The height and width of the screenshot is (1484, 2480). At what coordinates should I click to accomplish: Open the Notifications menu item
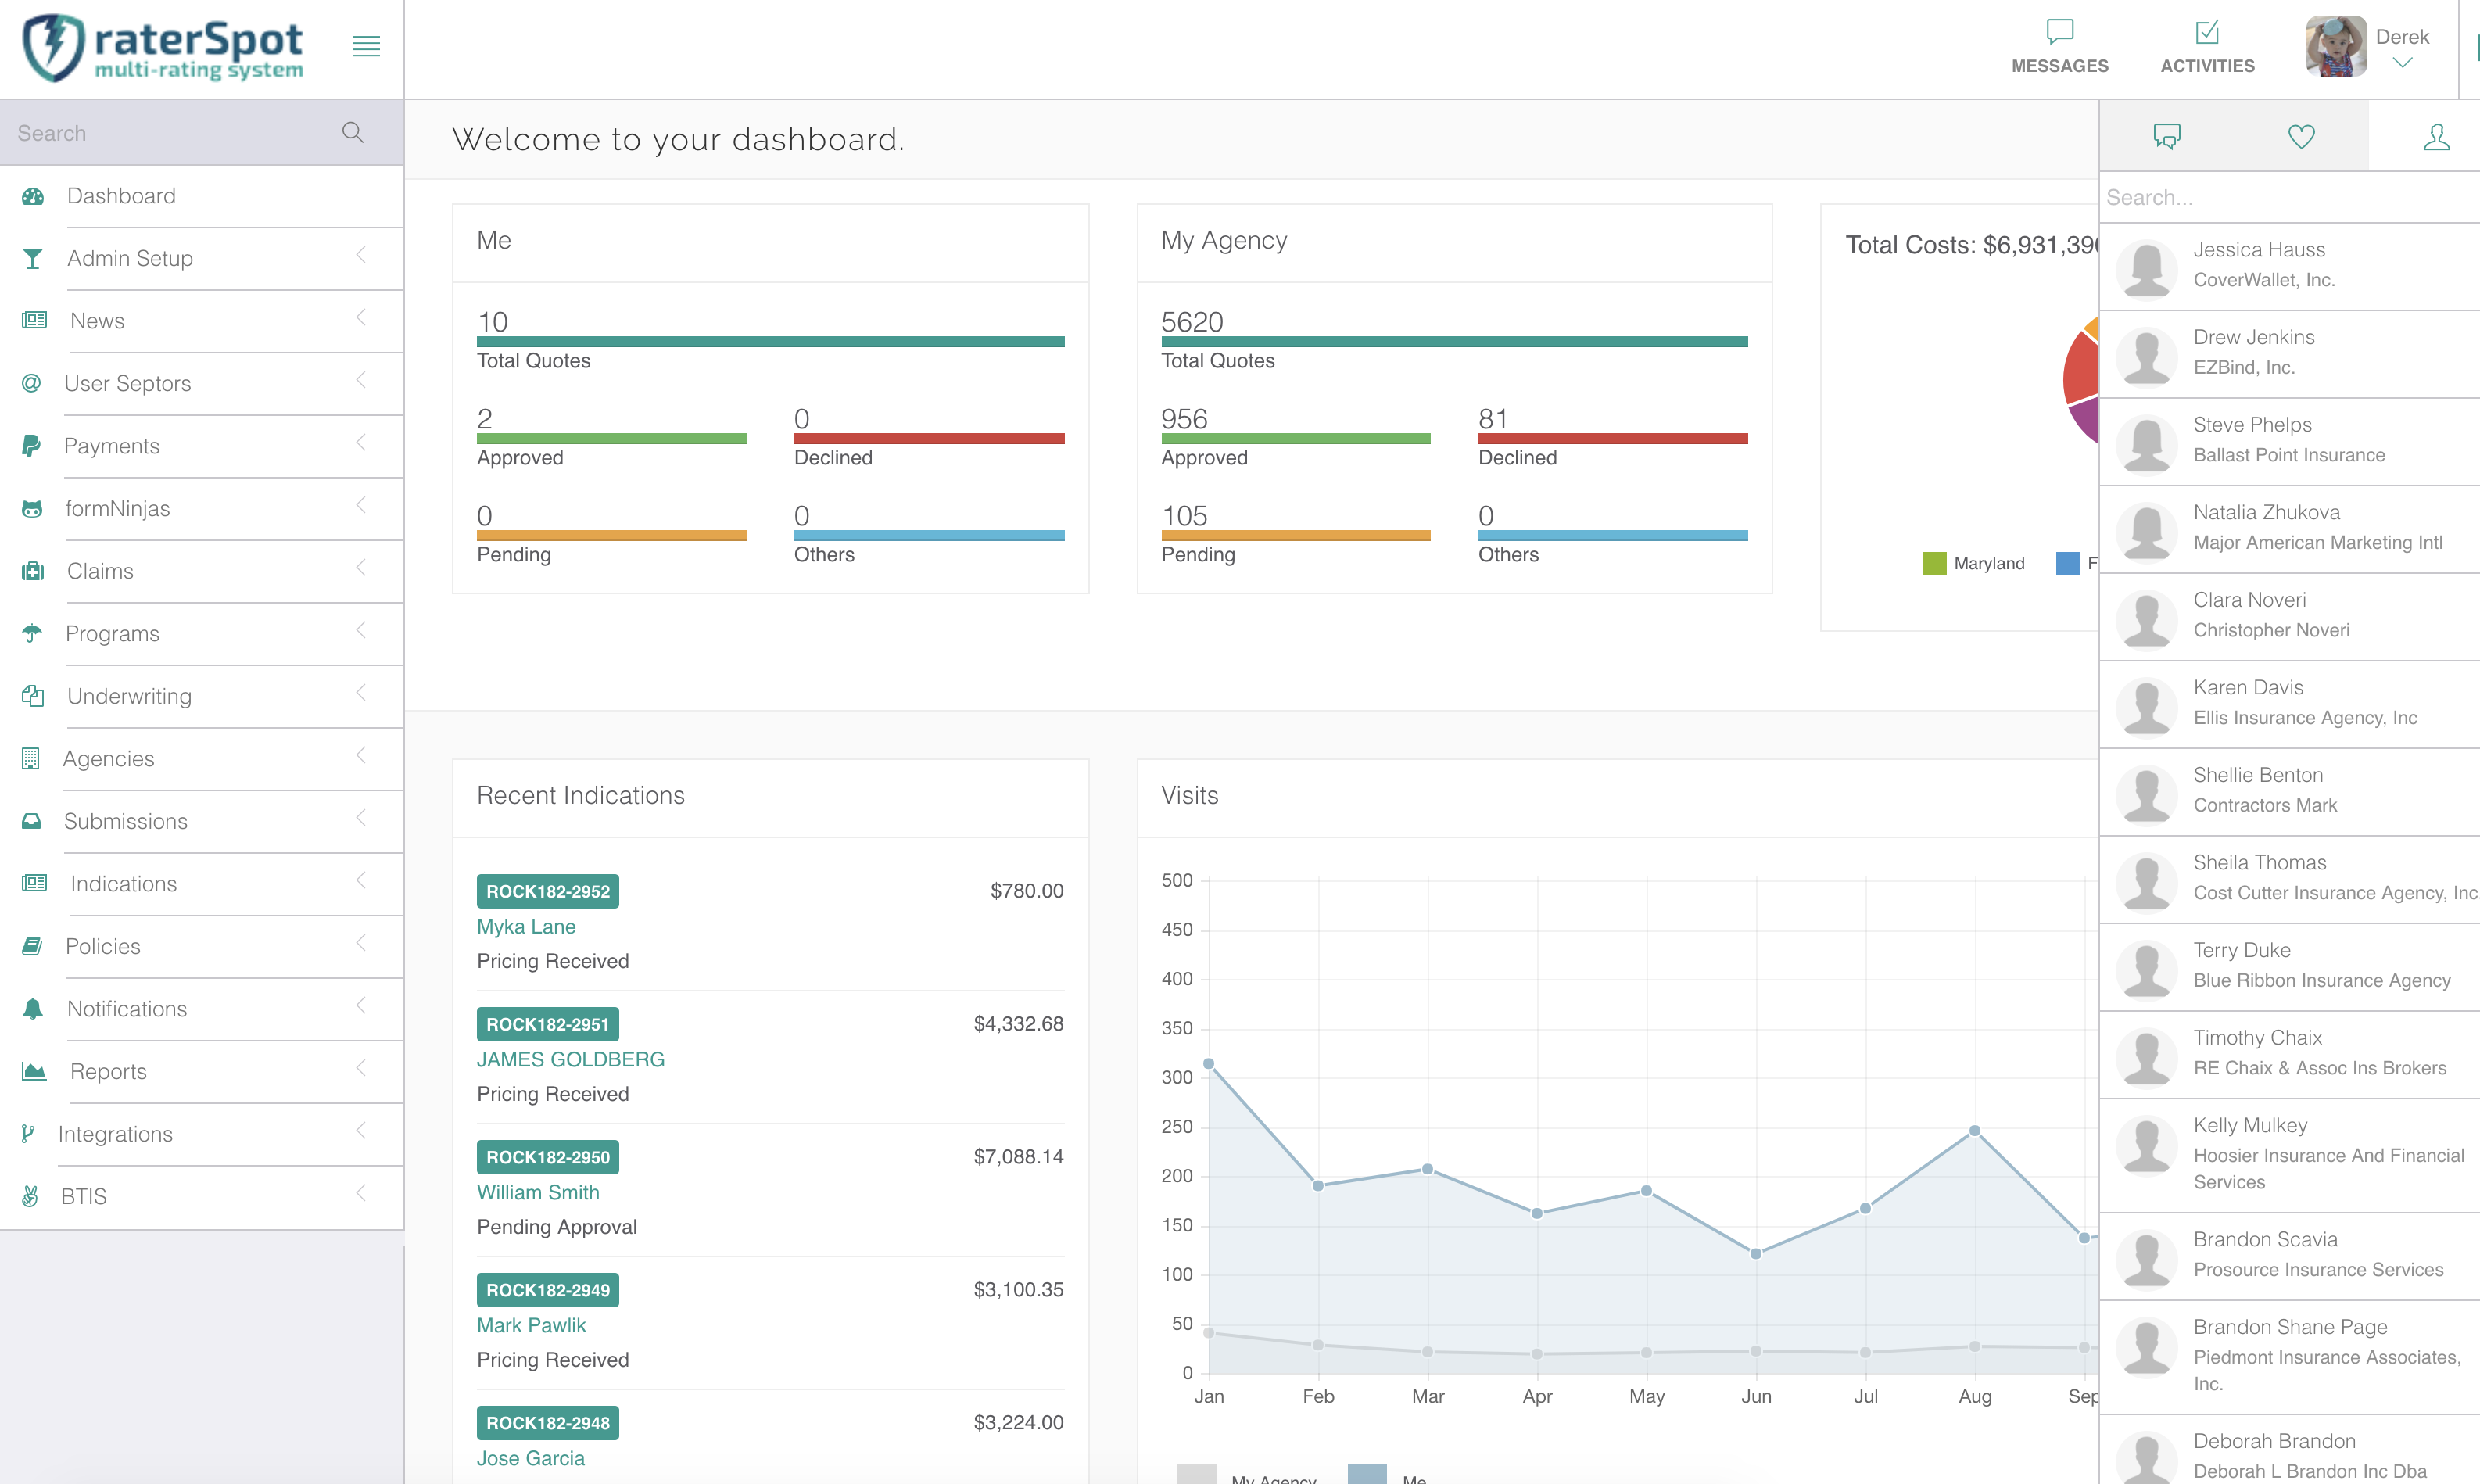coord(202,1009)
